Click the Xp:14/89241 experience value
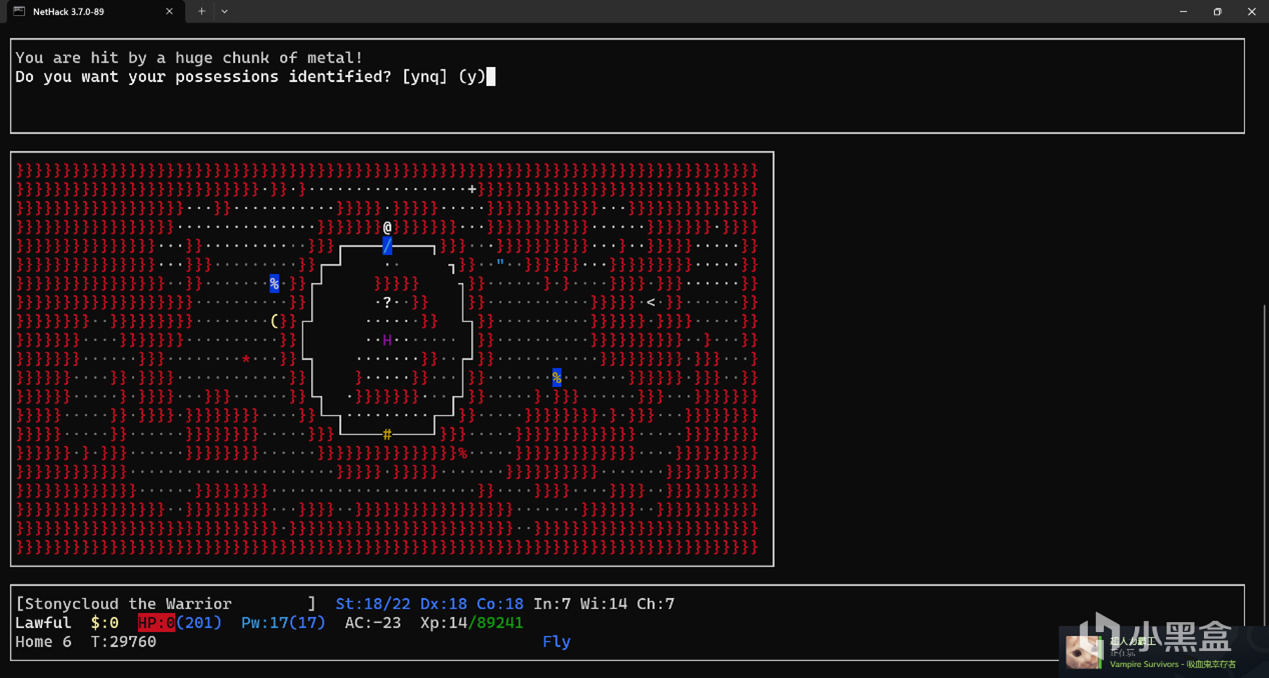 pos(472,623)
